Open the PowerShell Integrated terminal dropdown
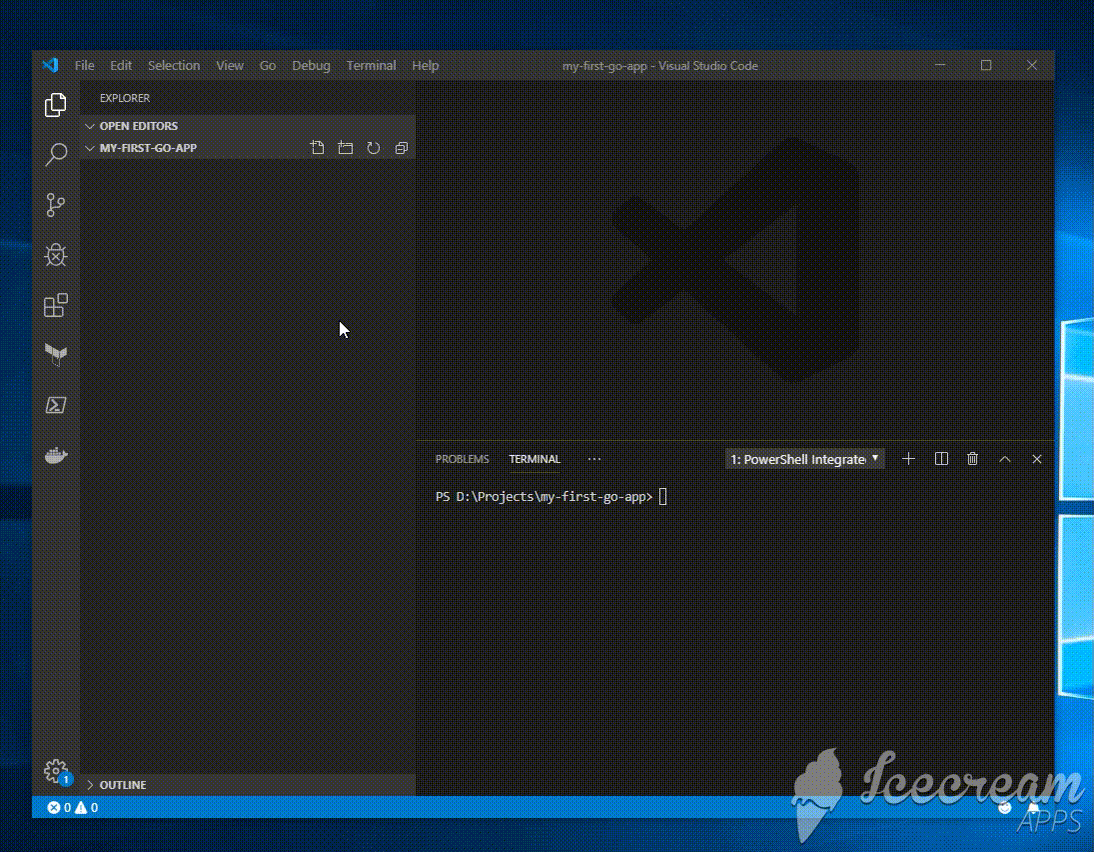This screenshot has width=1094, height=852. [x=805, y=458]
